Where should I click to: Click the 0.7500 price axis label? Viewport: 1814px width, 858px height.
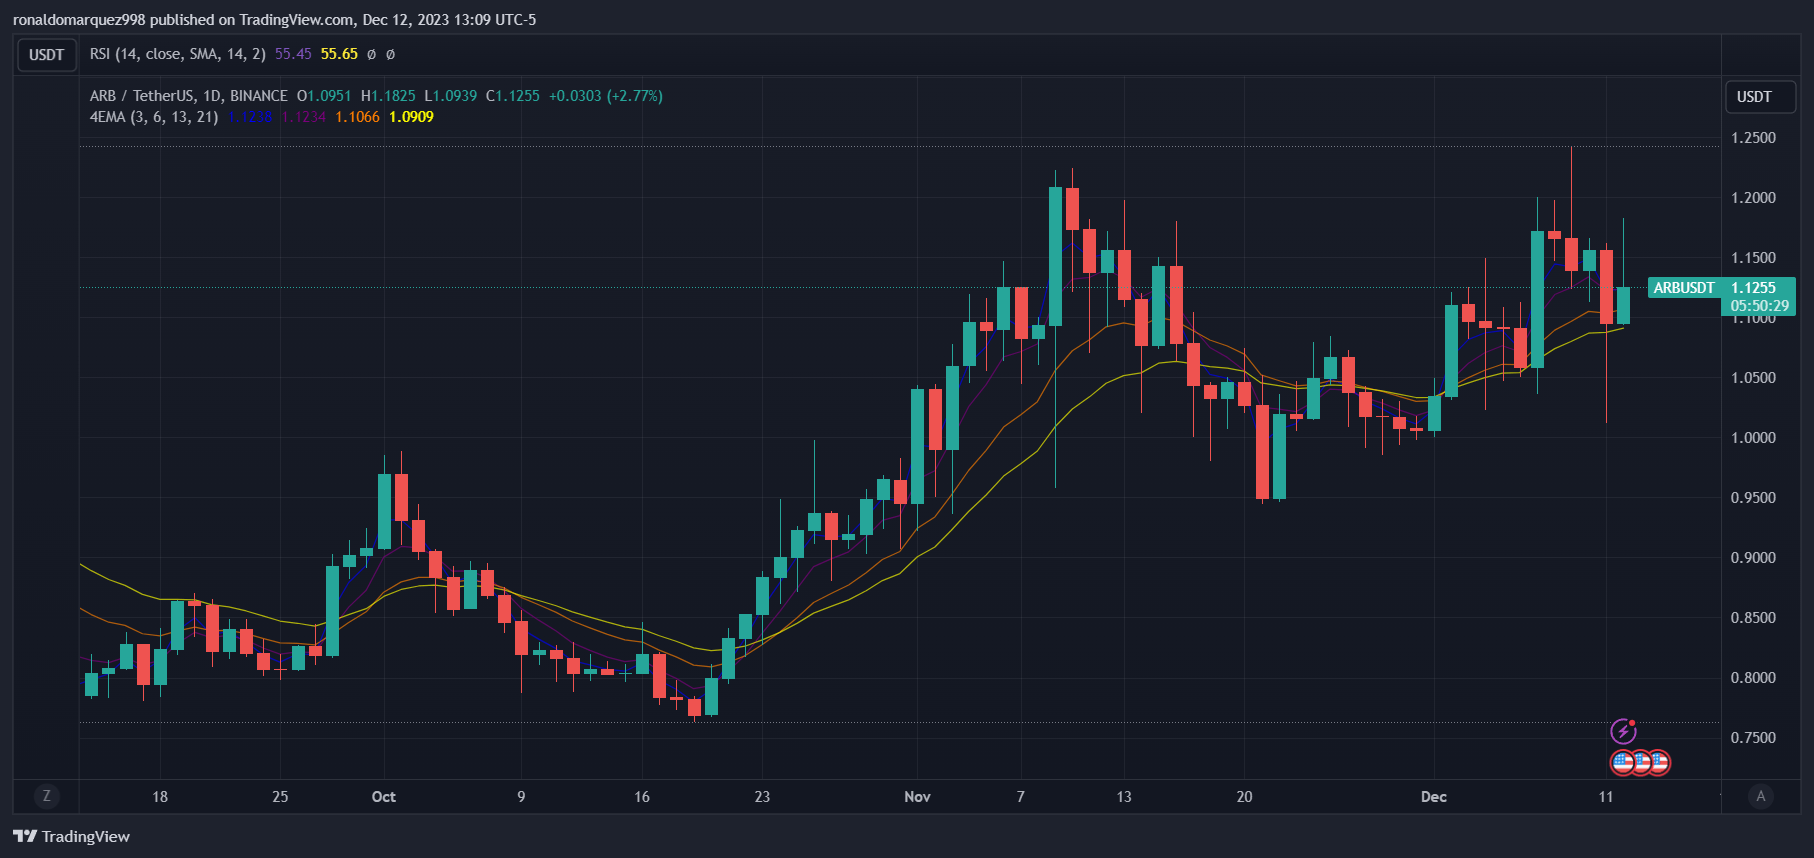(1754, 738)
